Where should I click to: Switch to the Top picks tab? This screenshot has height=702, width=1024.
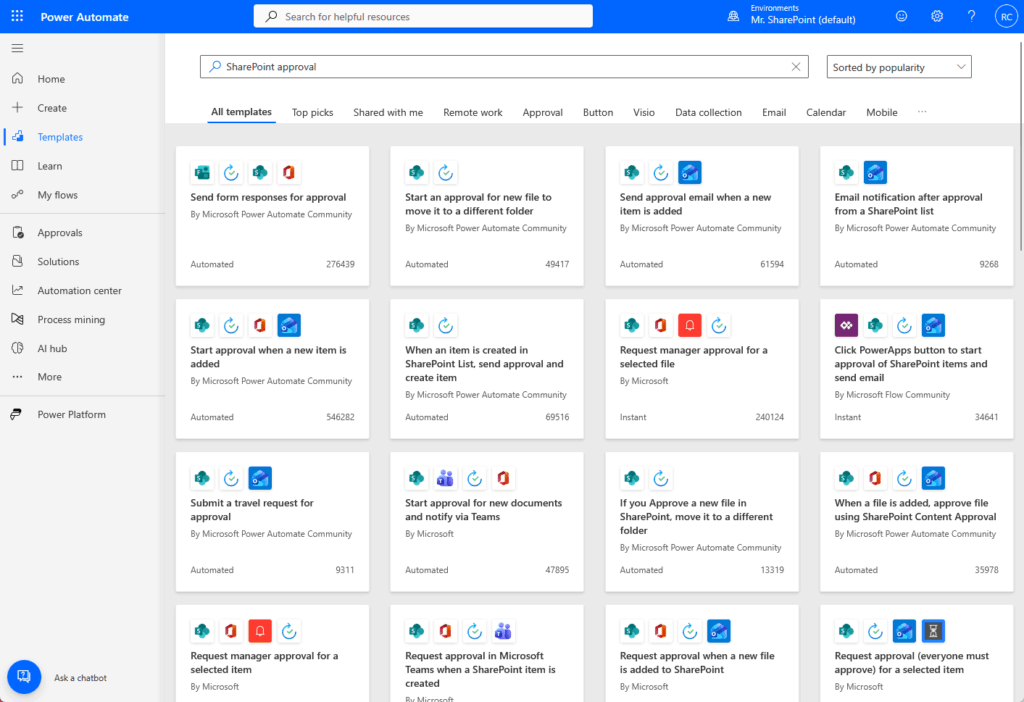coord(312,112)
